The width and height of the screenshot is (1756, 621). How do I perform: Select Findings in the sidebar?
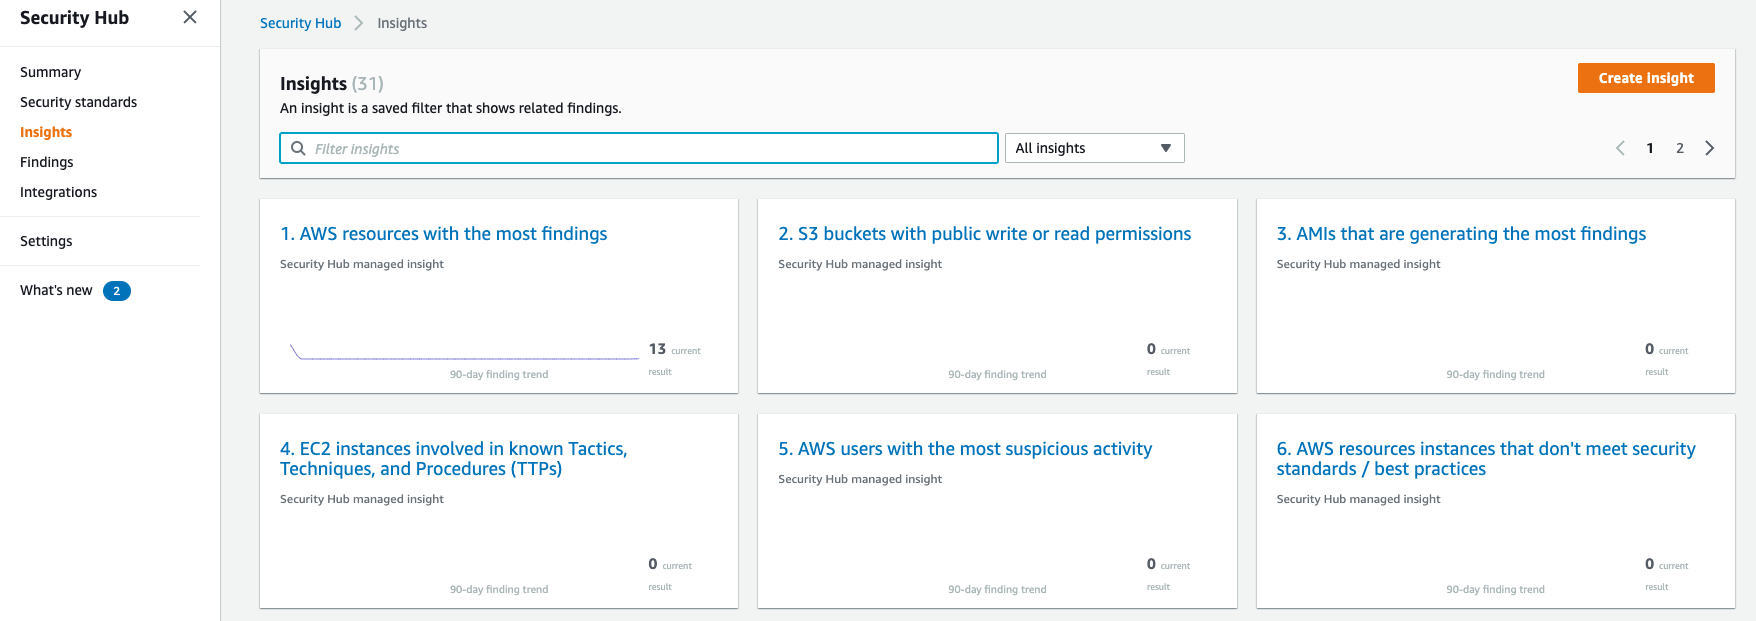46,162
